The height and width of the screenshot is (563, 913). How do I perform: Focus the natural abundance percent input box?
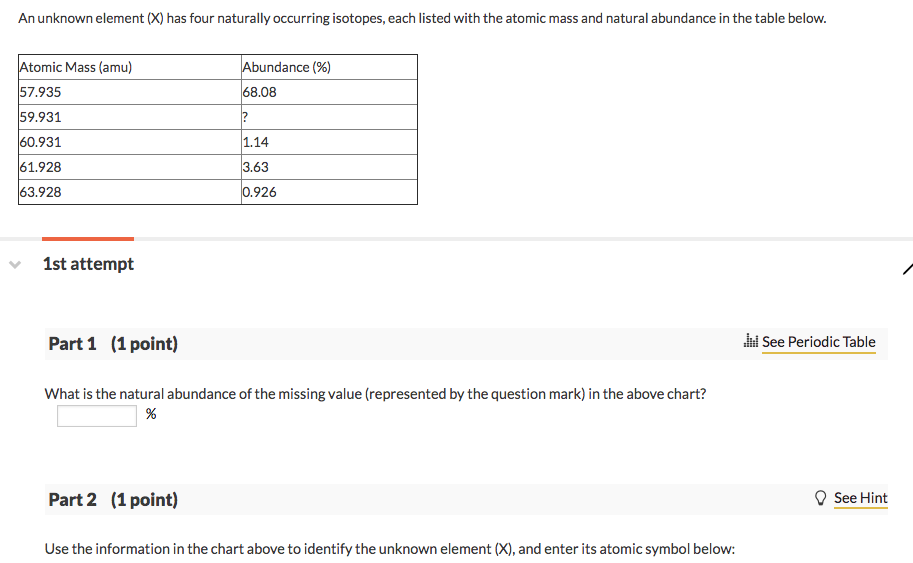pos(97,415)
